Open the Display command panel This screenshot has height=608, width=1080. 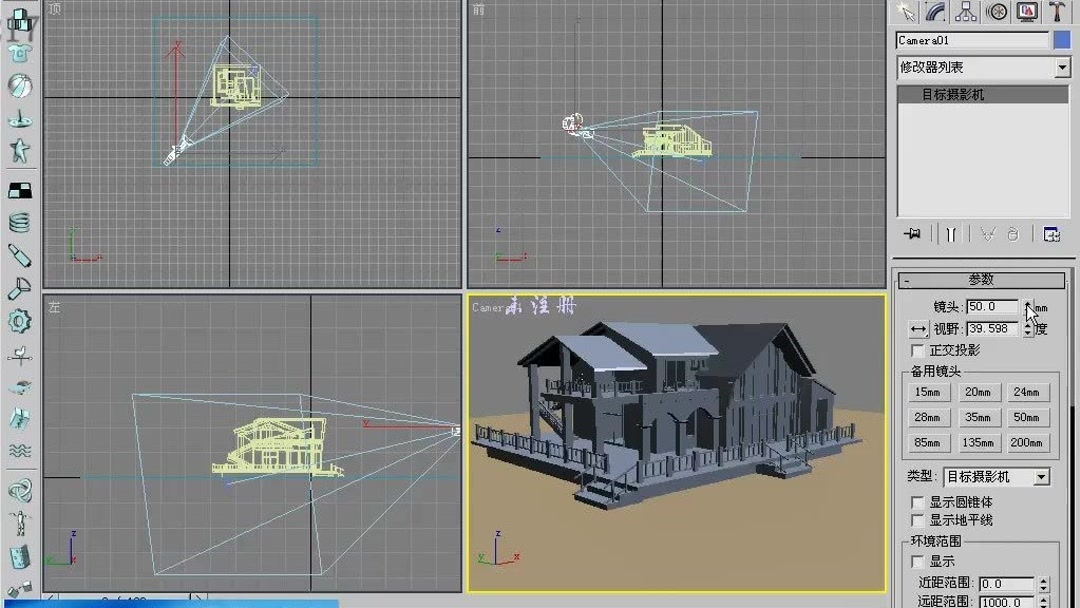click(1026, 12)
